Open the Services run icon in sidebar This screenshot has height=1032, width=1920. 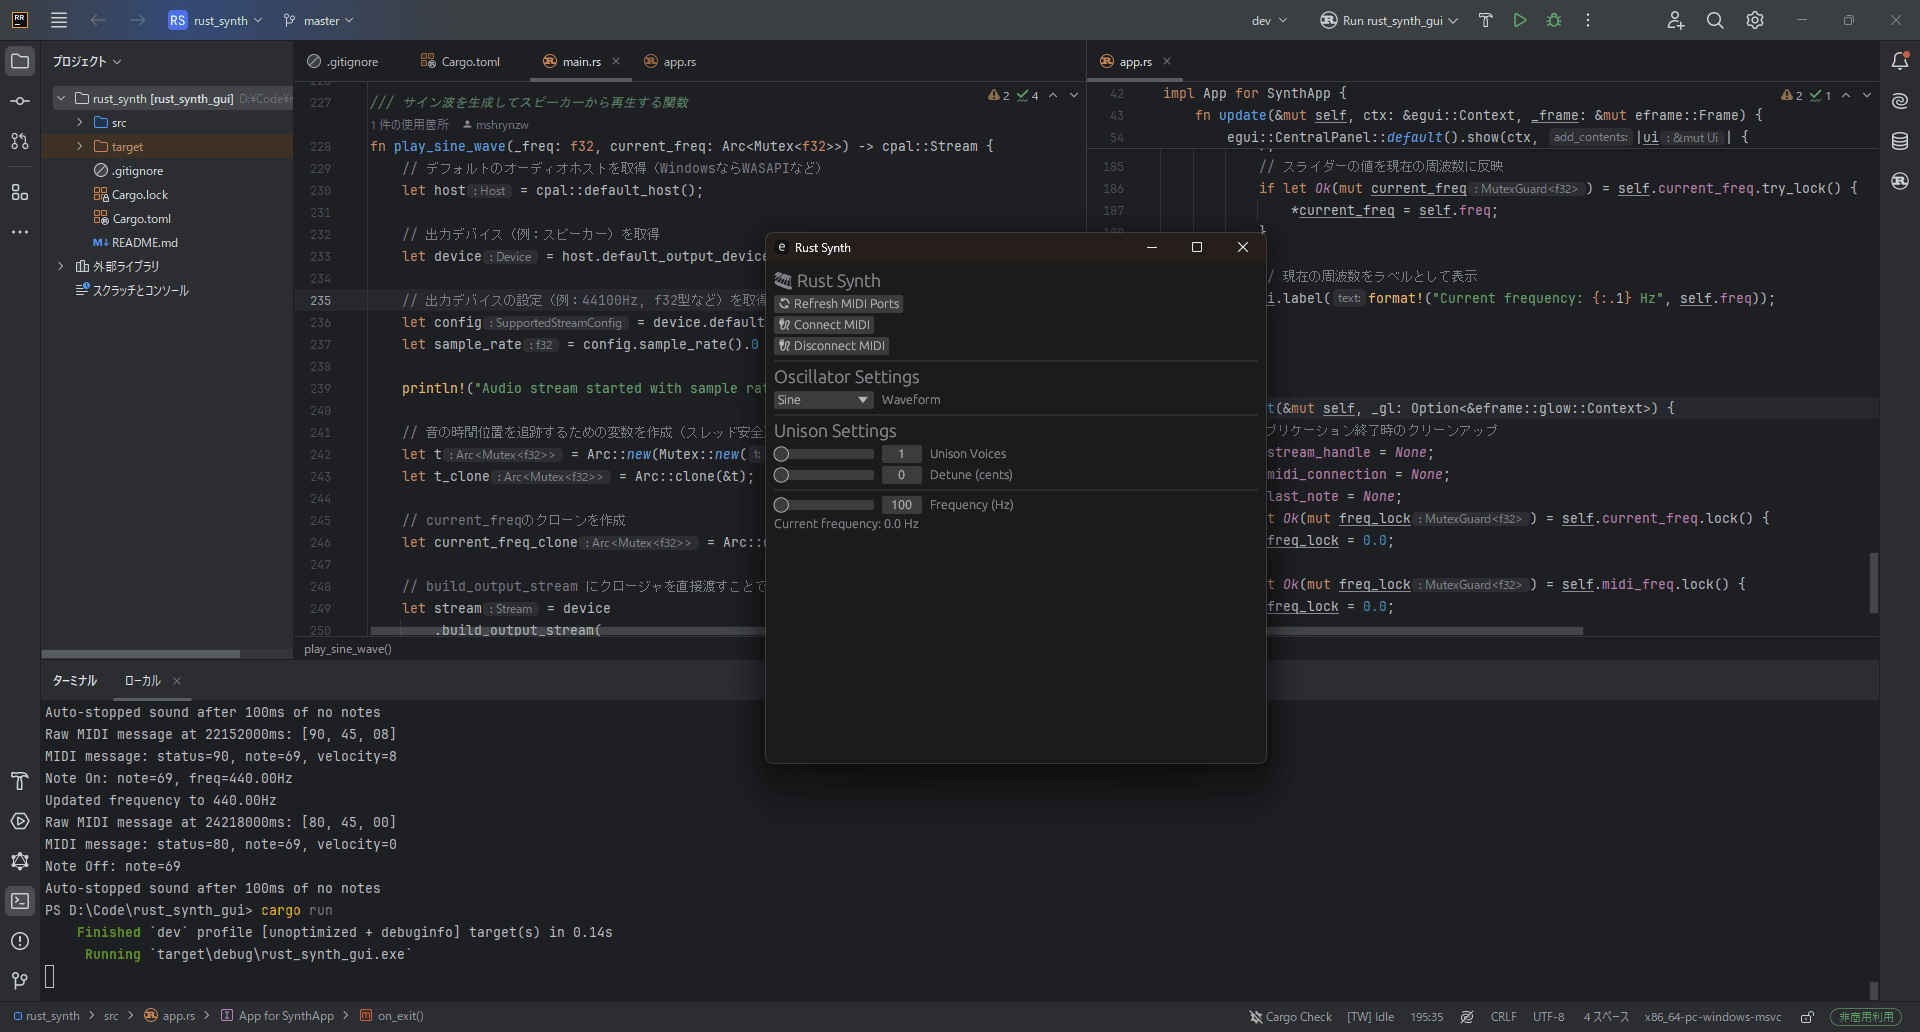coord(20,821)
